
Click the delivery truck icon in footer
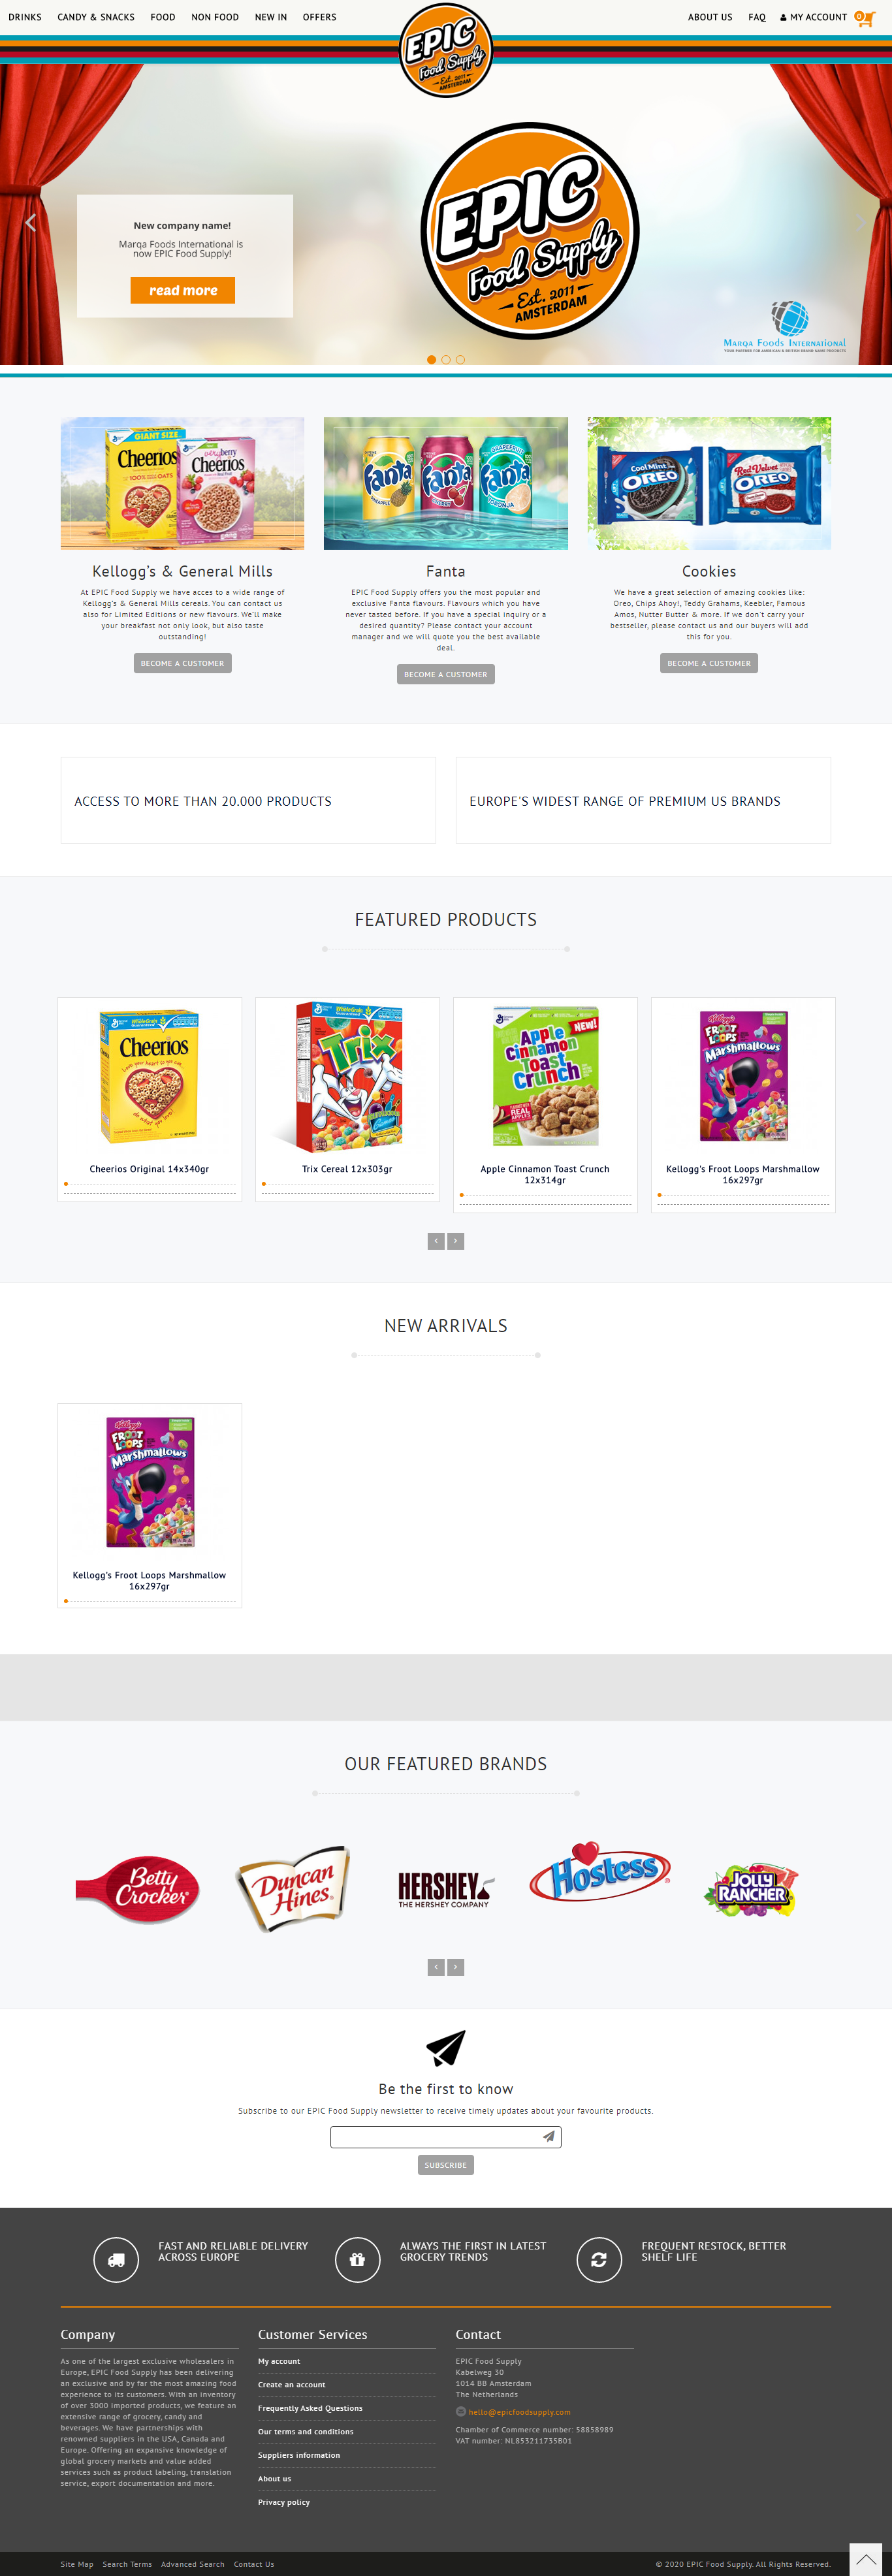116,2259
